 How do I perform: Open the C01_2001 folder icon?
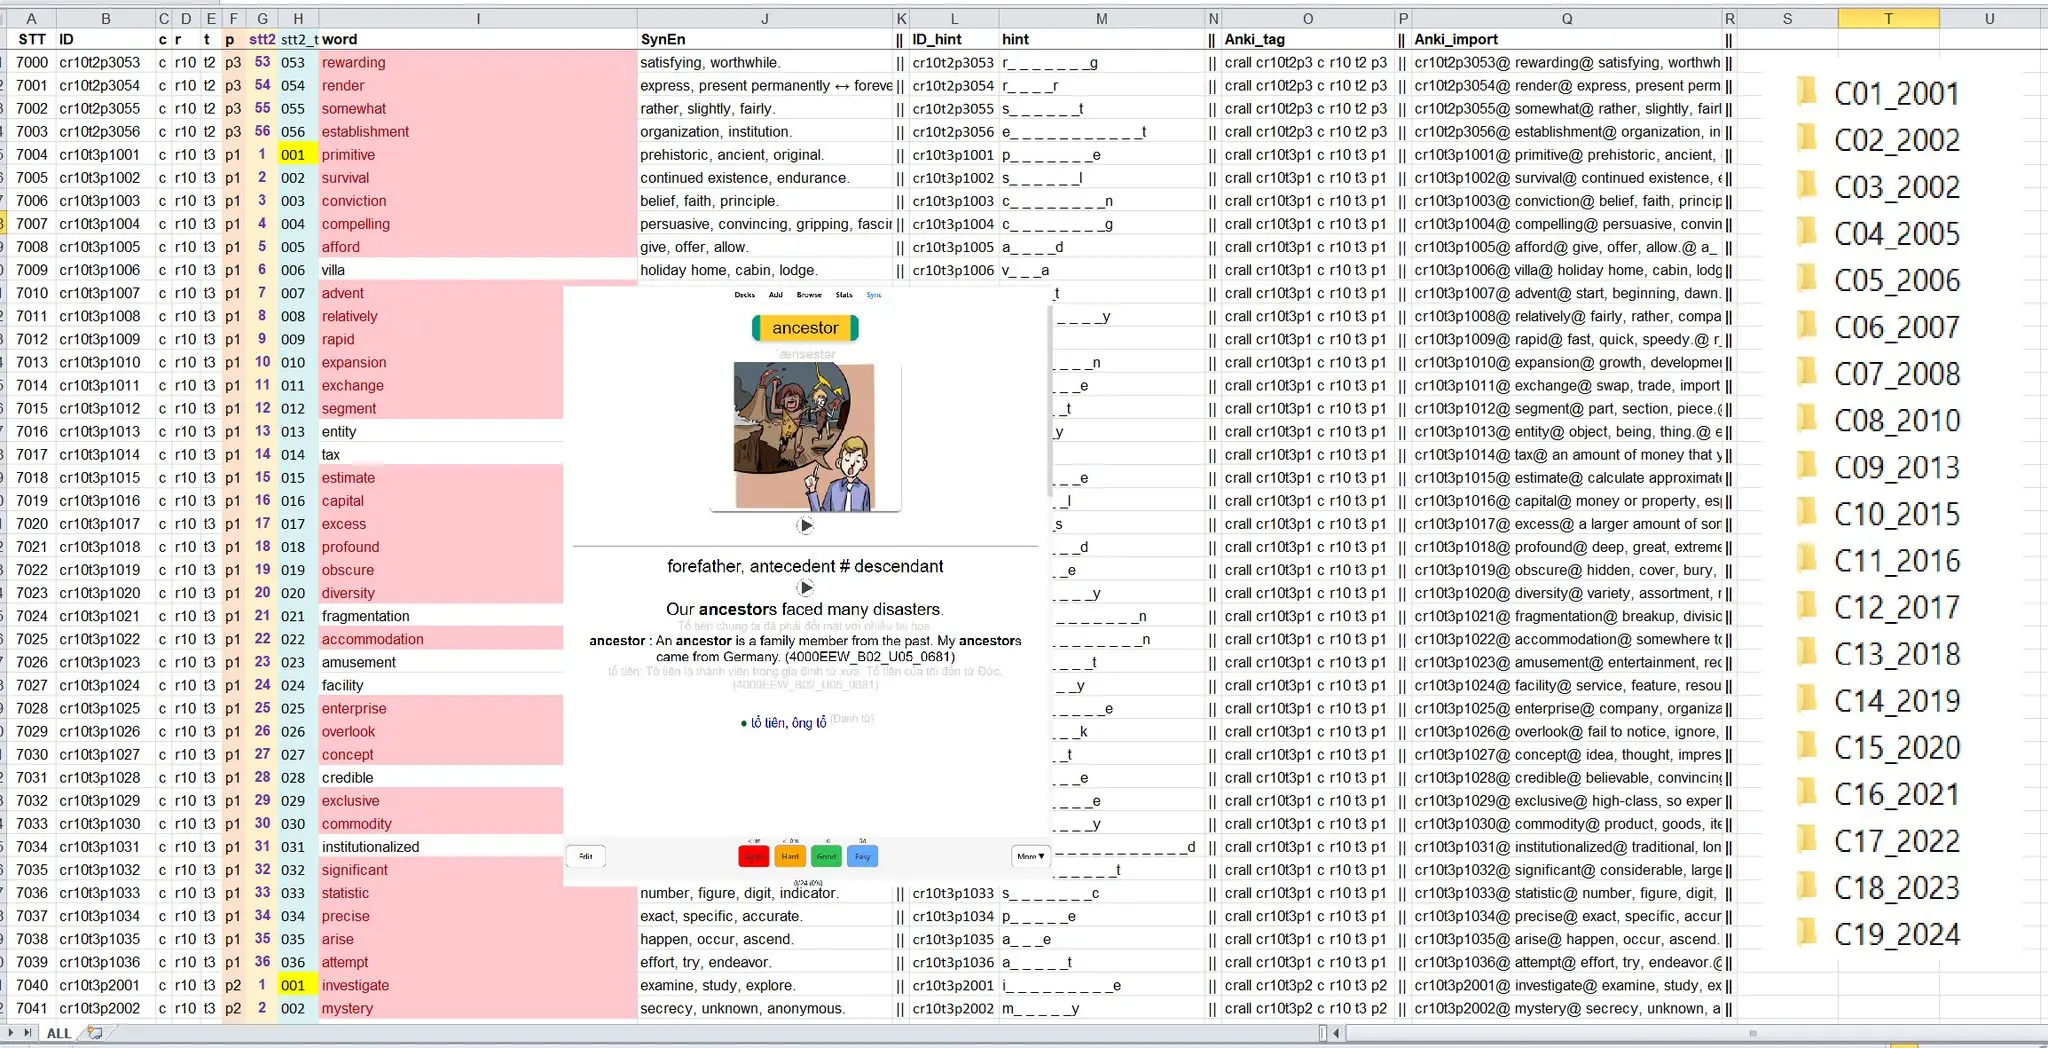1806,93
